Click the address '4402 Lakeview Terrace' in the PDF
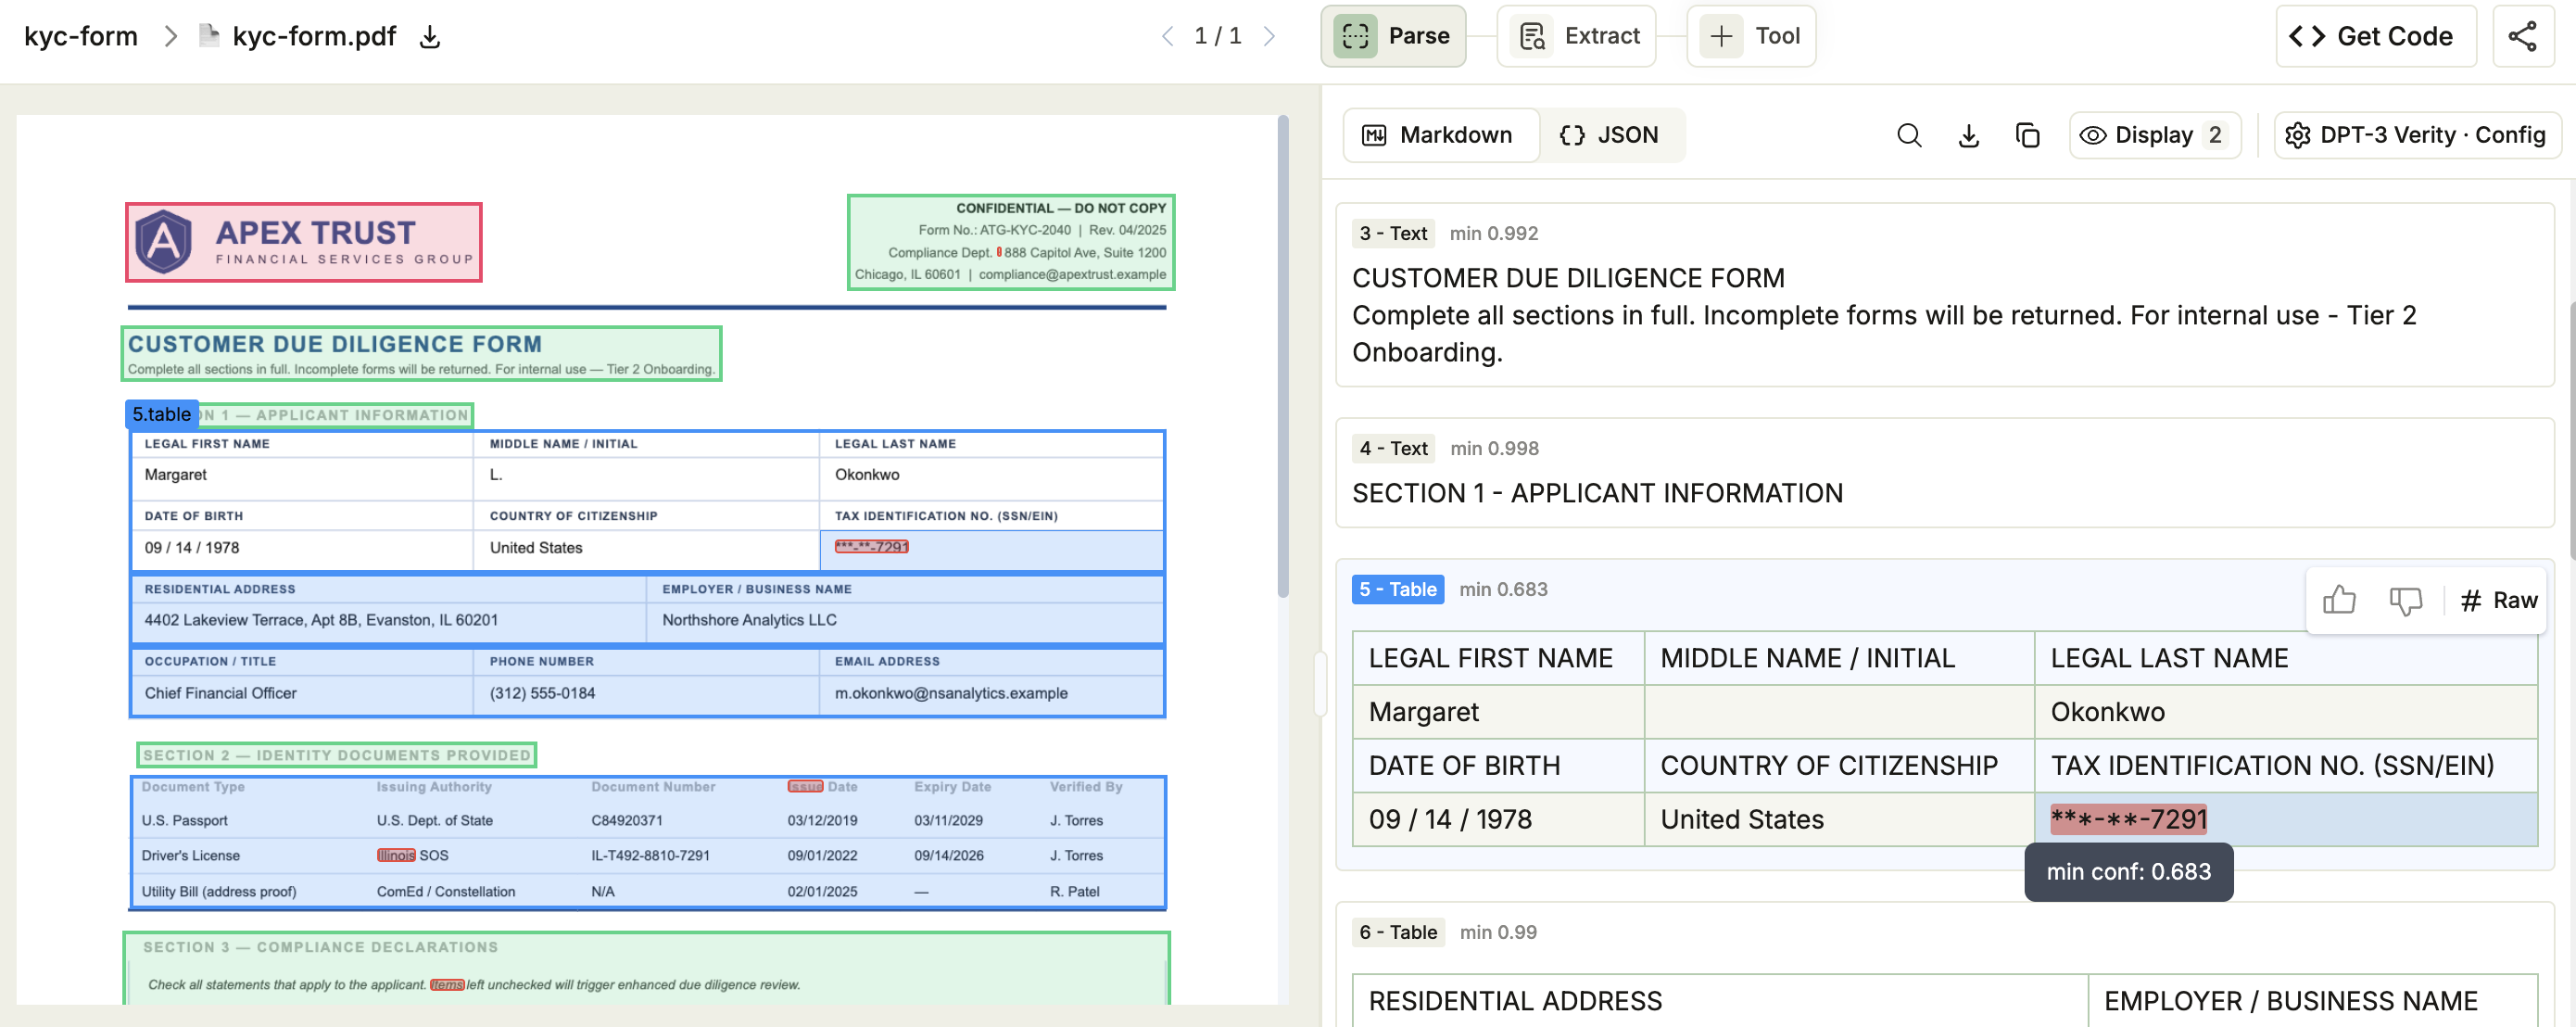 [320, 620]
